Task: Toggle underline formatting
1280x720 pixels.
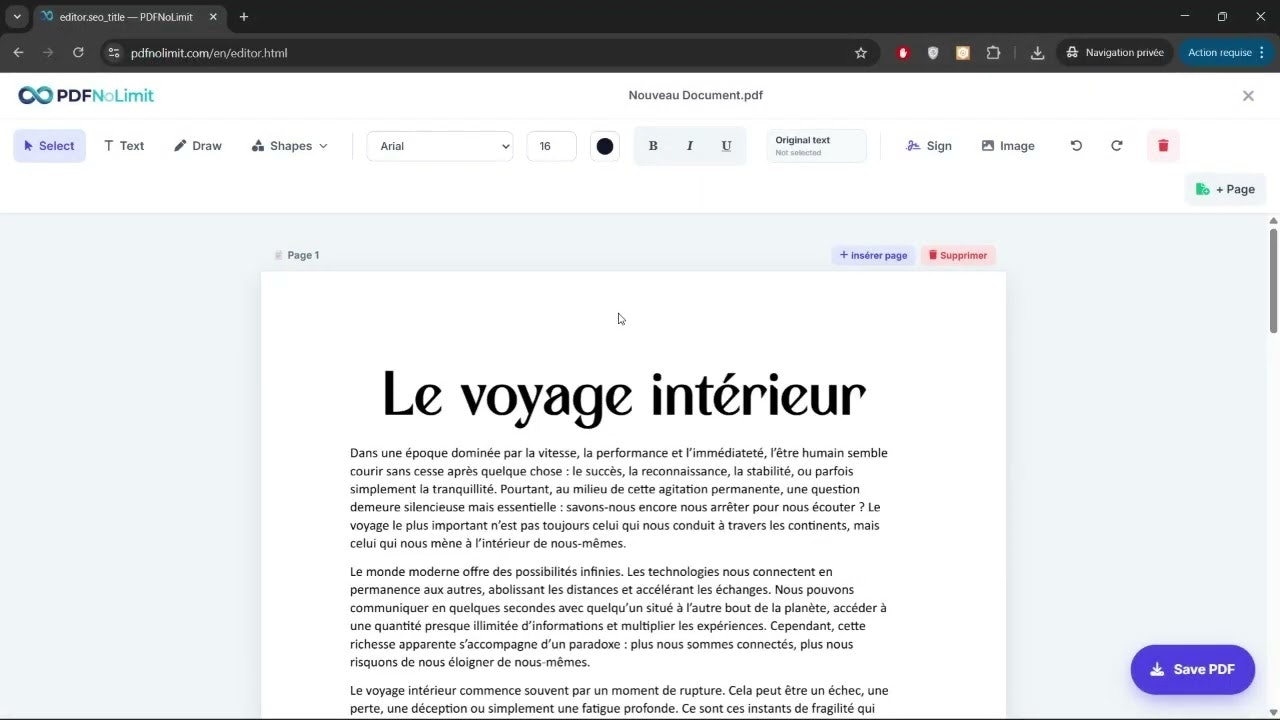Action: 726,145
